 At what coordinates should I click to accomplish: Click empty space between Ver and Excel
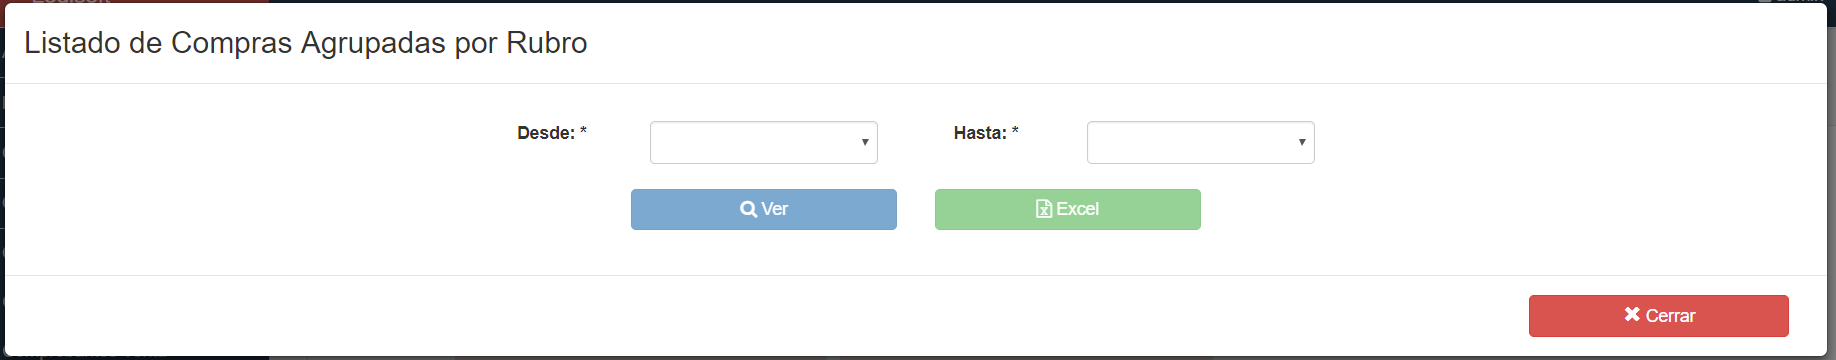click(x=916, y=209)
